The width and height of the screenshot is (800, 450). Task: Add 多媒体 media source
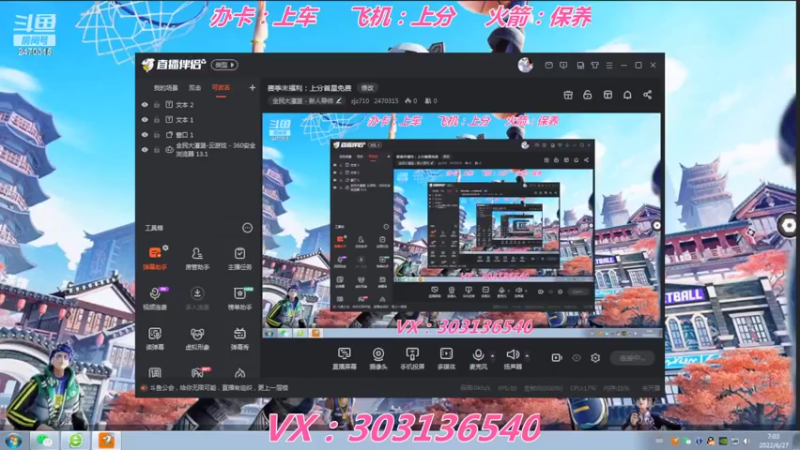(x=446, y=358)
